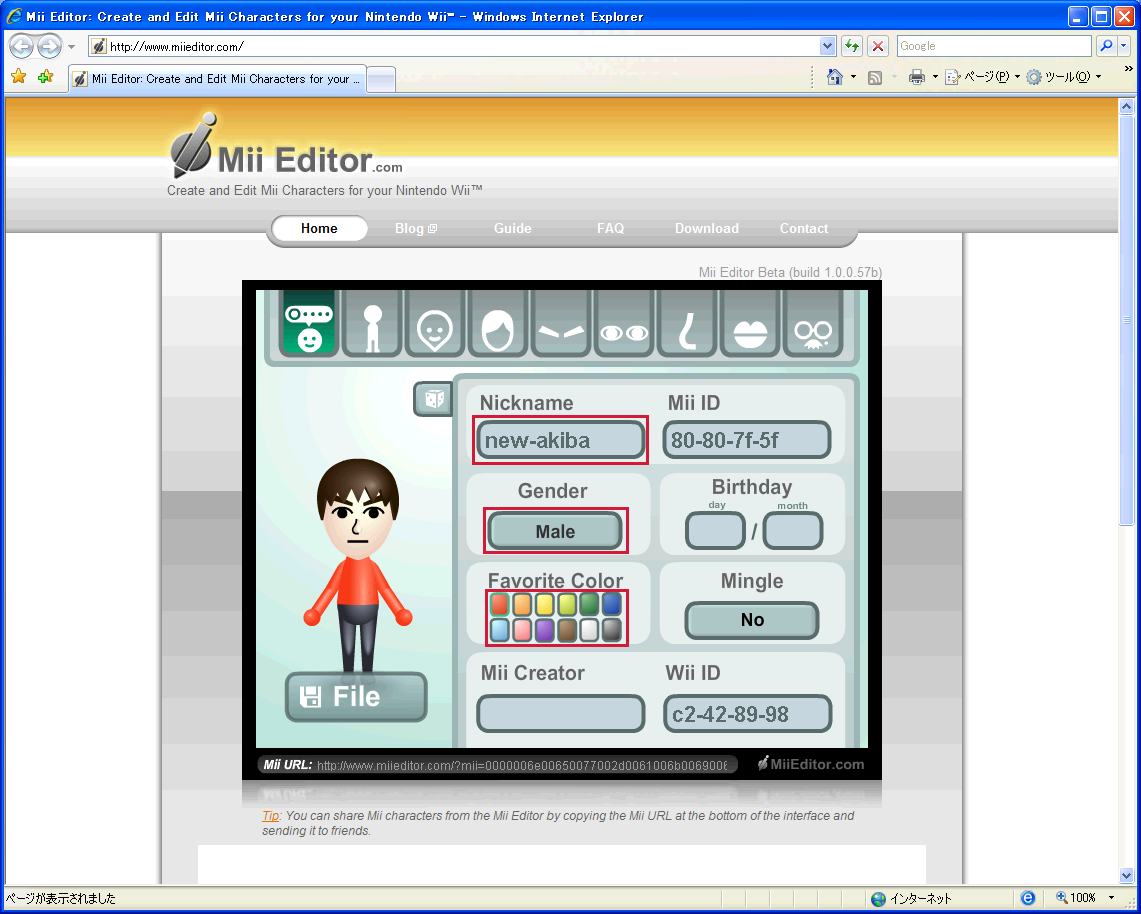Viewport: 1141px width, 914px height.
Task: Open a new blank browser tab
Action: [x=381, y=79]
